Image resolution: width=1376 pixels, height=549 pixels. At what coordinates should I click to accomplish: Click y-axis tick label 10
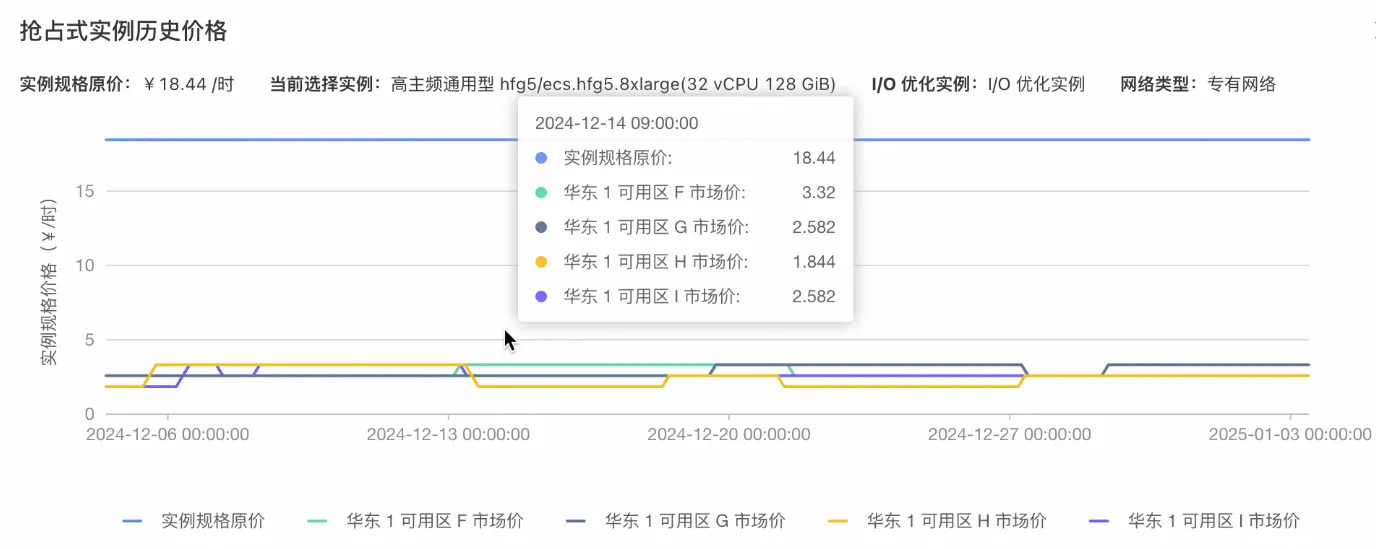[85, 265]
